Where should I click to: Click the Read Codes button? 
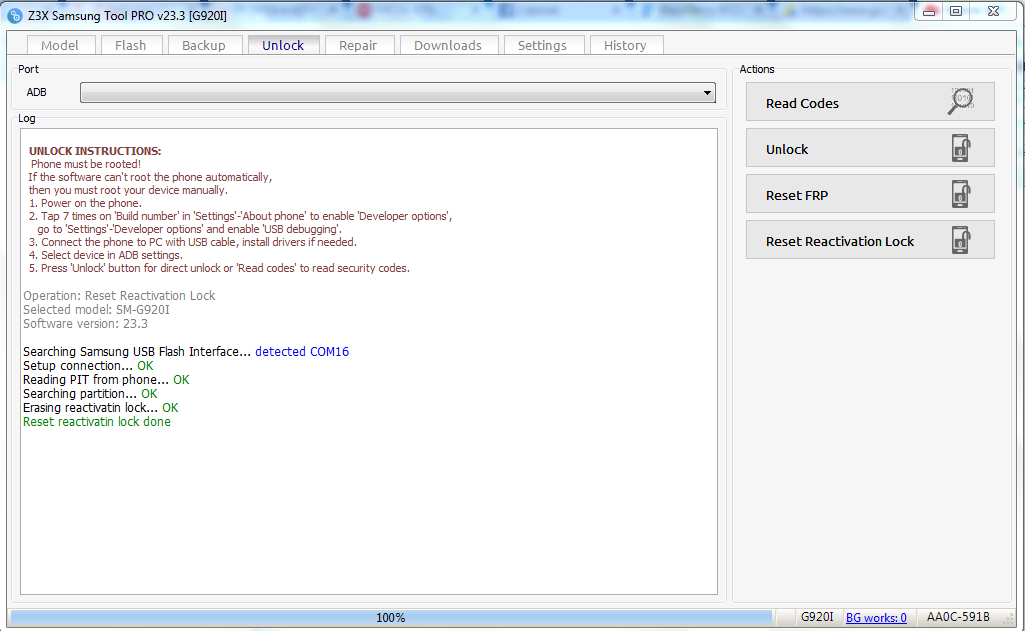coord(869,102)
